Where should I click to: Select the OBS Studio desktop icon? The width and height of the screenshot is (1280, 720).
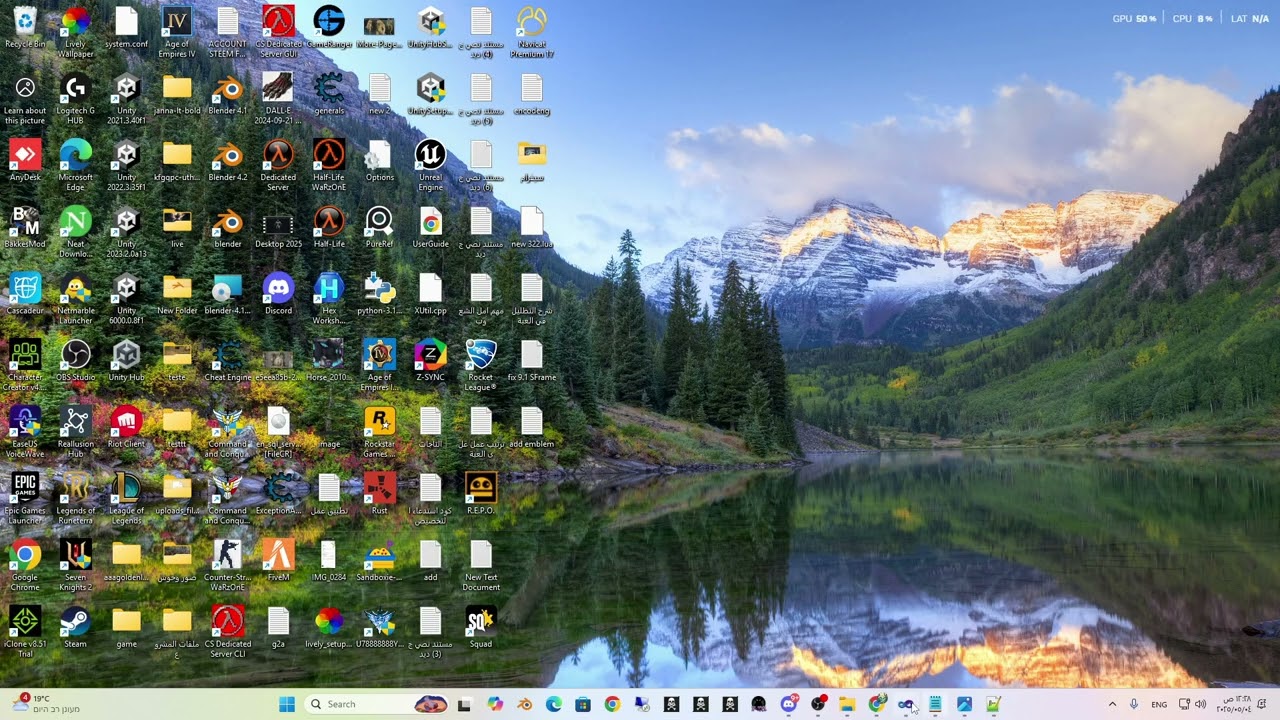76,362
